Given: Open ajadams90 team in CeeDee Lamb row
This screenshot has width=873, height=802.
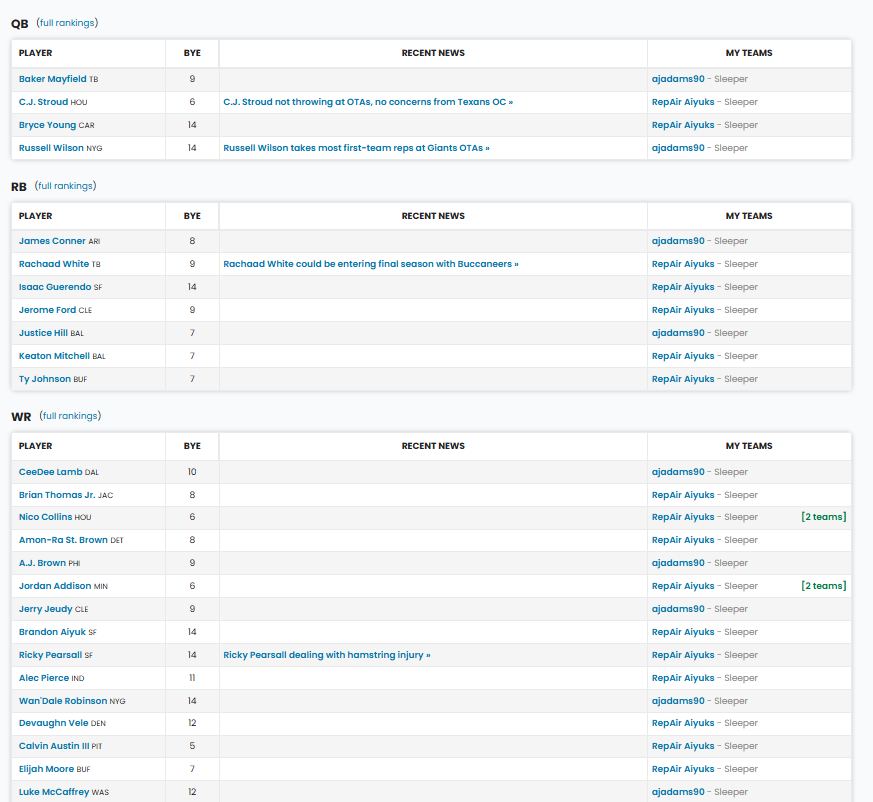Looking at the screenshot, I should pos(678,472).
